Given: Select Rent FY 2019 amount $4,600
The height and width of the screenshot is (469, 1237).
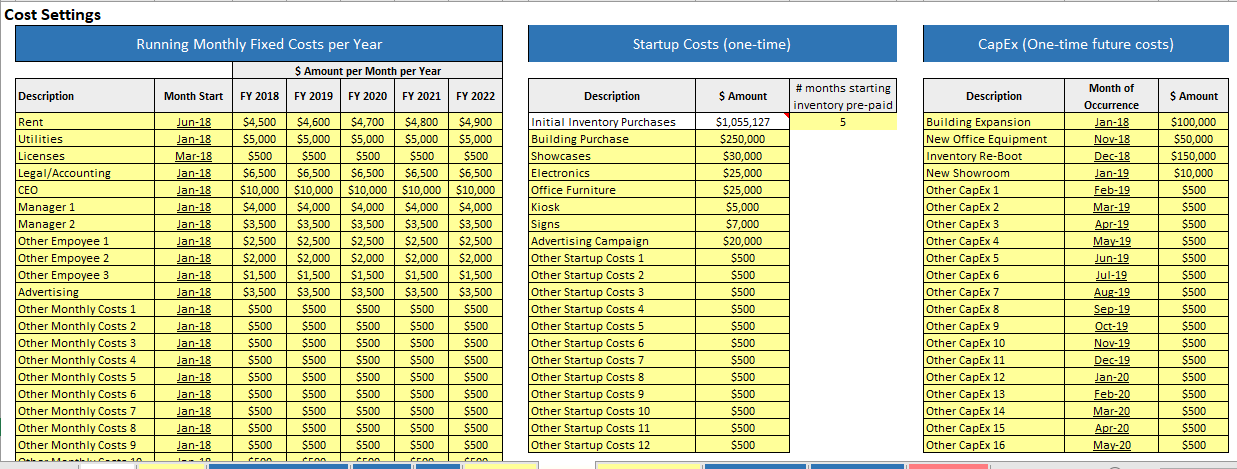Looking at the screenshot, I should point(314,122).
